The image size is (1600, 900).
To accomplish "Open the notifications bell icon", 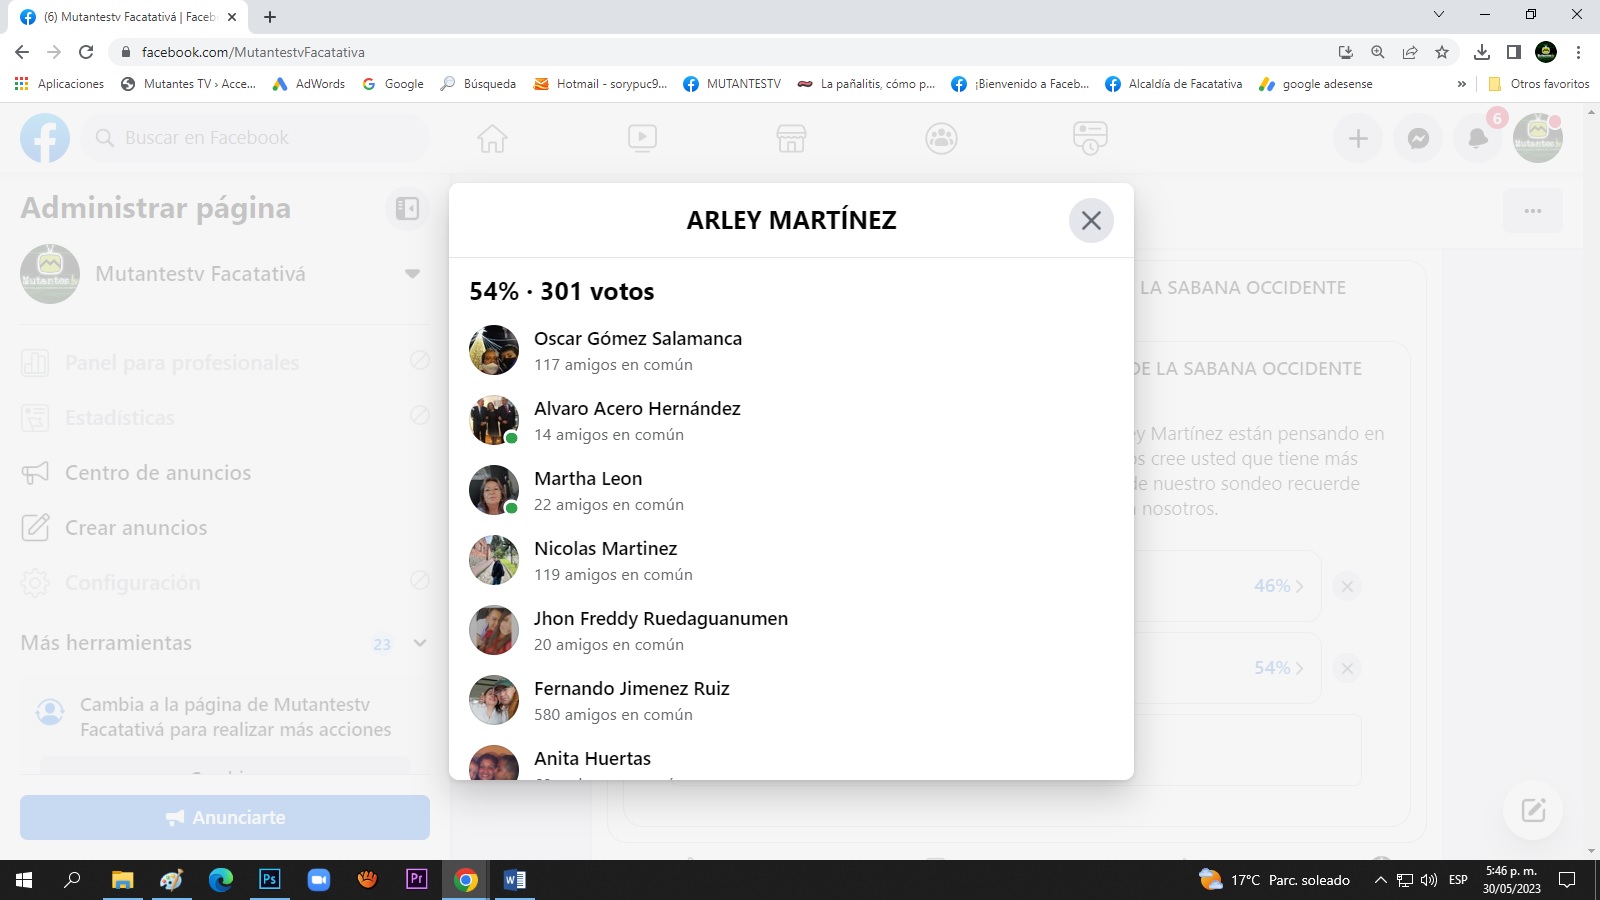I will point(1478,139).
